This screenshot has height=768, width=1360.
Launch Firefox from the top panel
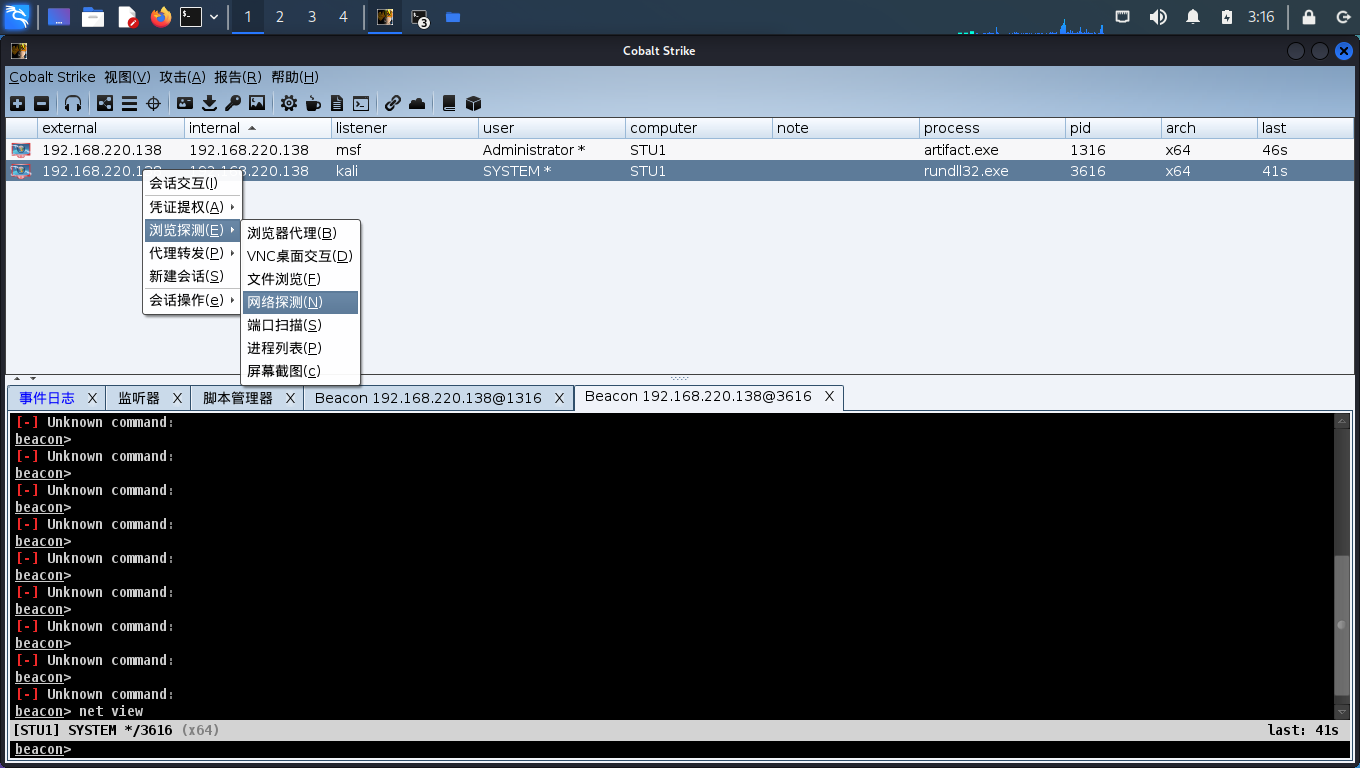coord(160,17)
